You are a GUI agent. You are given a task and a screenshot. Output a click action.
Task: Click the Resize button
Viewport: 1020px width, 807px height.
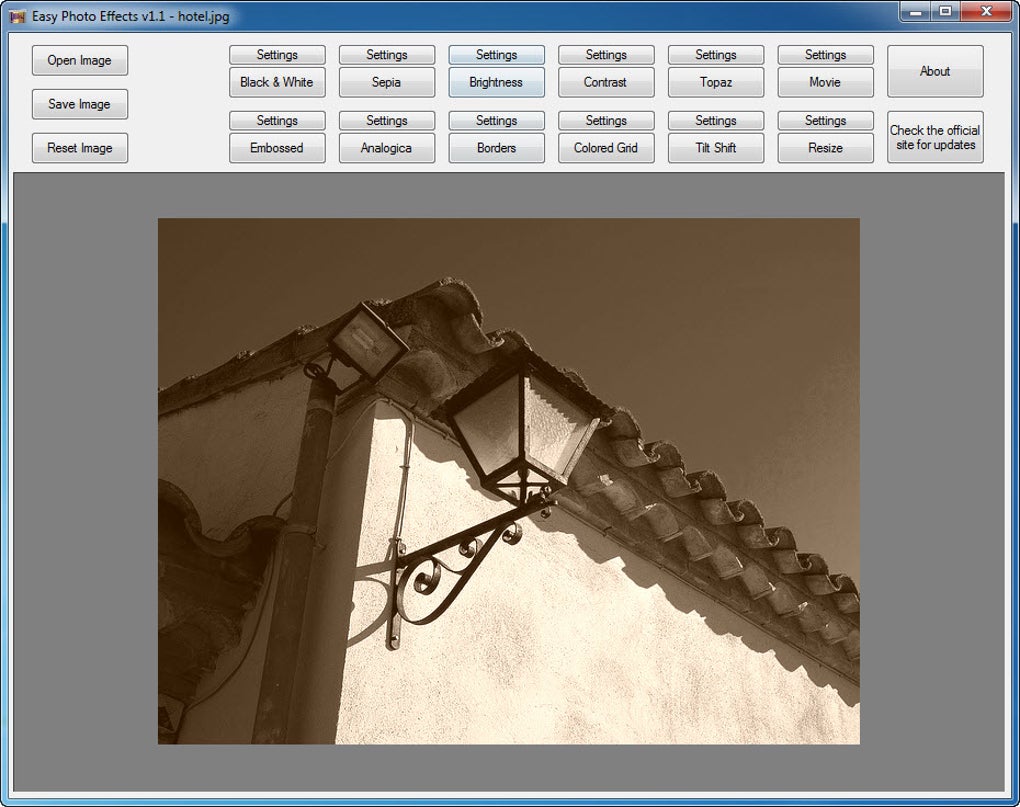point(825,148)
